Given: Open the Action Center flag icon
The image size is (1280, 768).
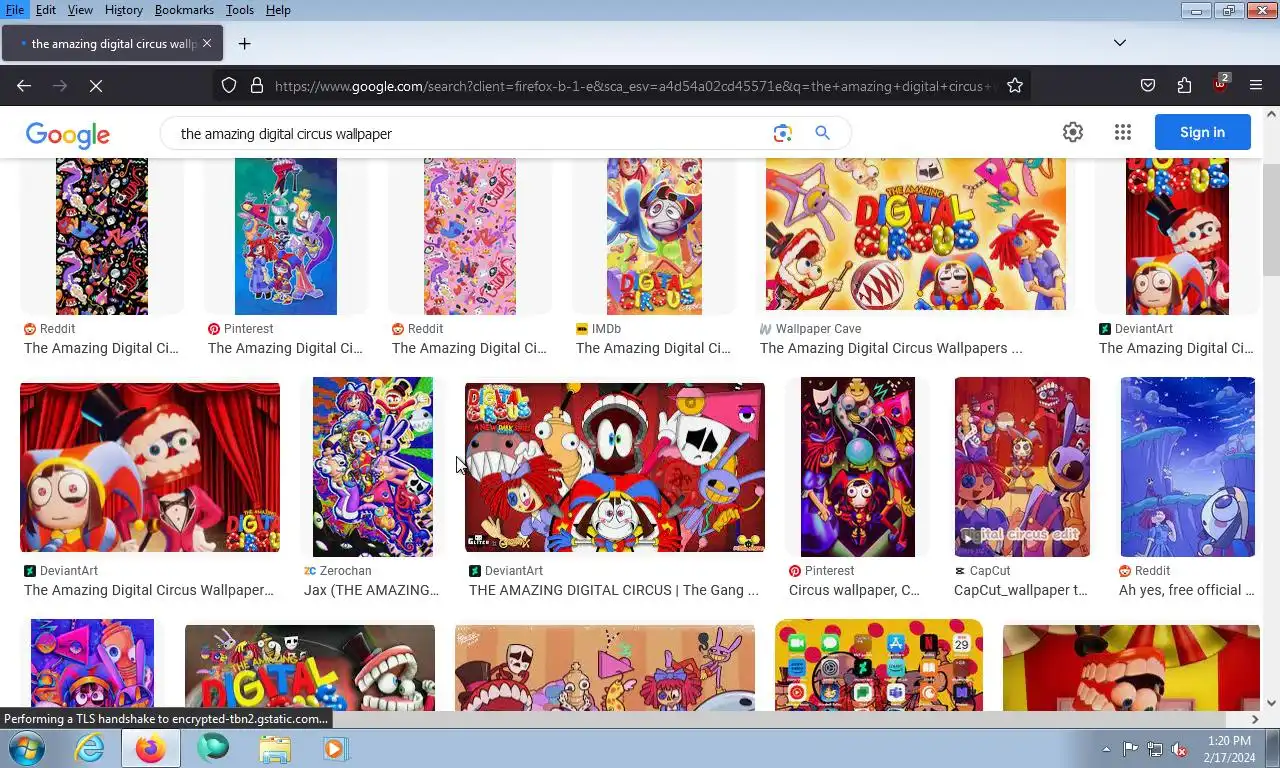Looking at the screenshot, I should [1130, 749].
